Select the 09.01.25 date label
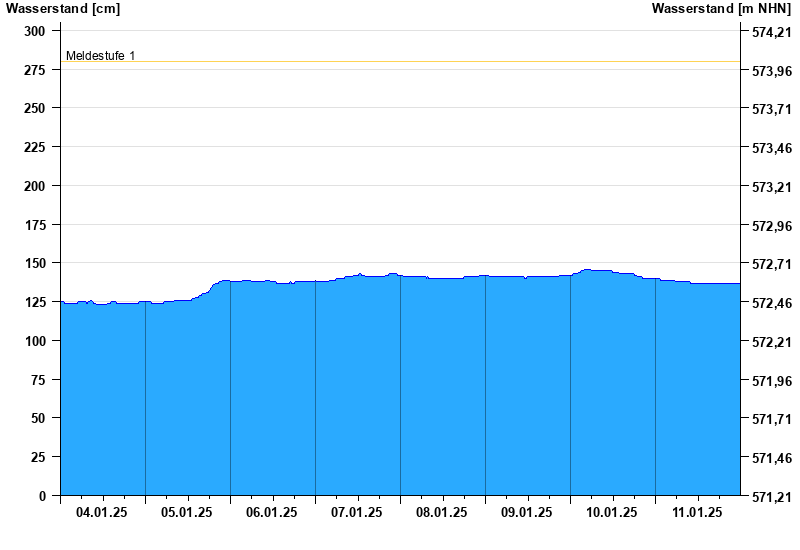This screenshot has height=550, width=800. pos(528,513)
